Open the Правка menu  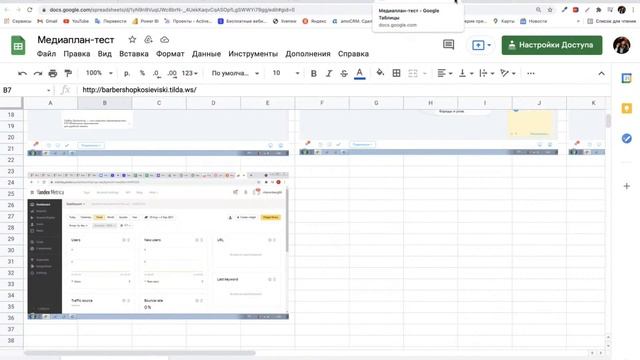click(77, 54)
